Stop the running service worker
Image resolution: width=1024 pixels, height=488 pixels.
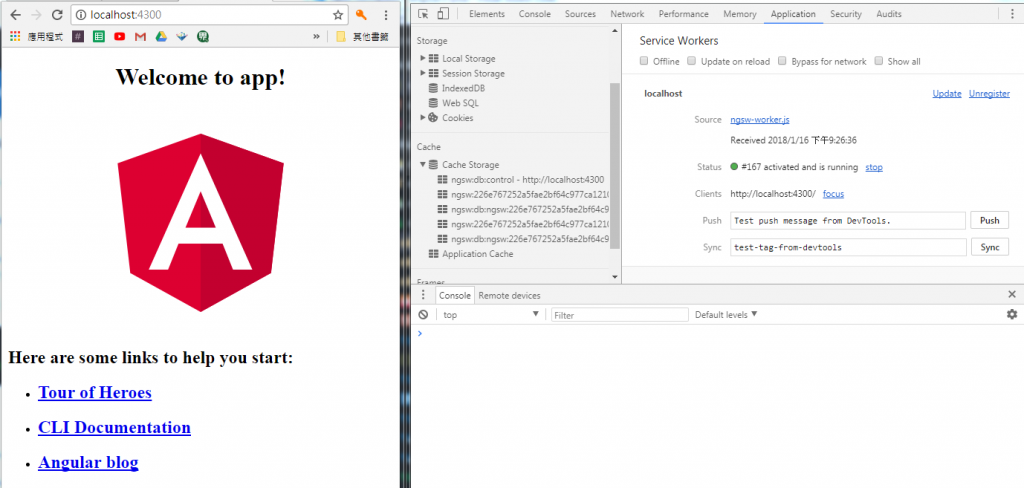coord(874,167)
